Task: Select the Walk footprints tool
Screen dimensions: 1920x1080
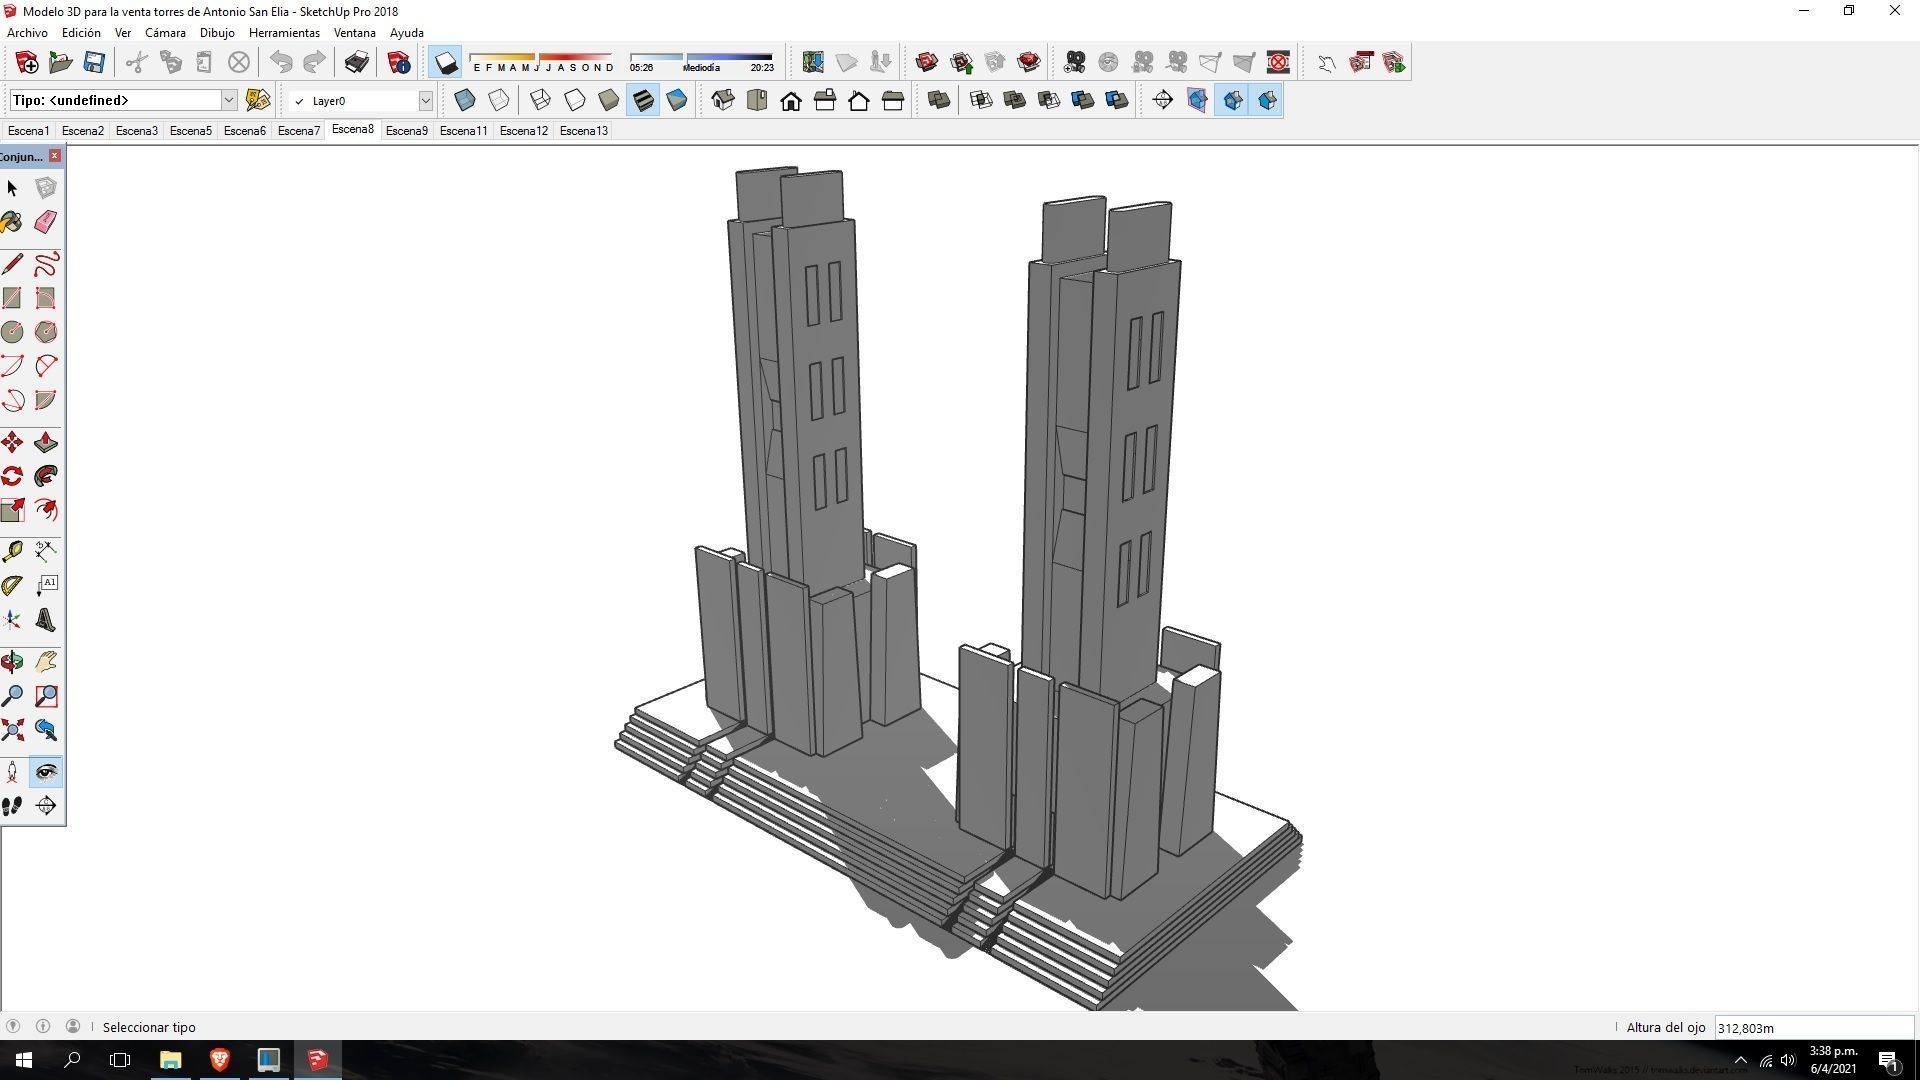Action: [x=12, y=806]
